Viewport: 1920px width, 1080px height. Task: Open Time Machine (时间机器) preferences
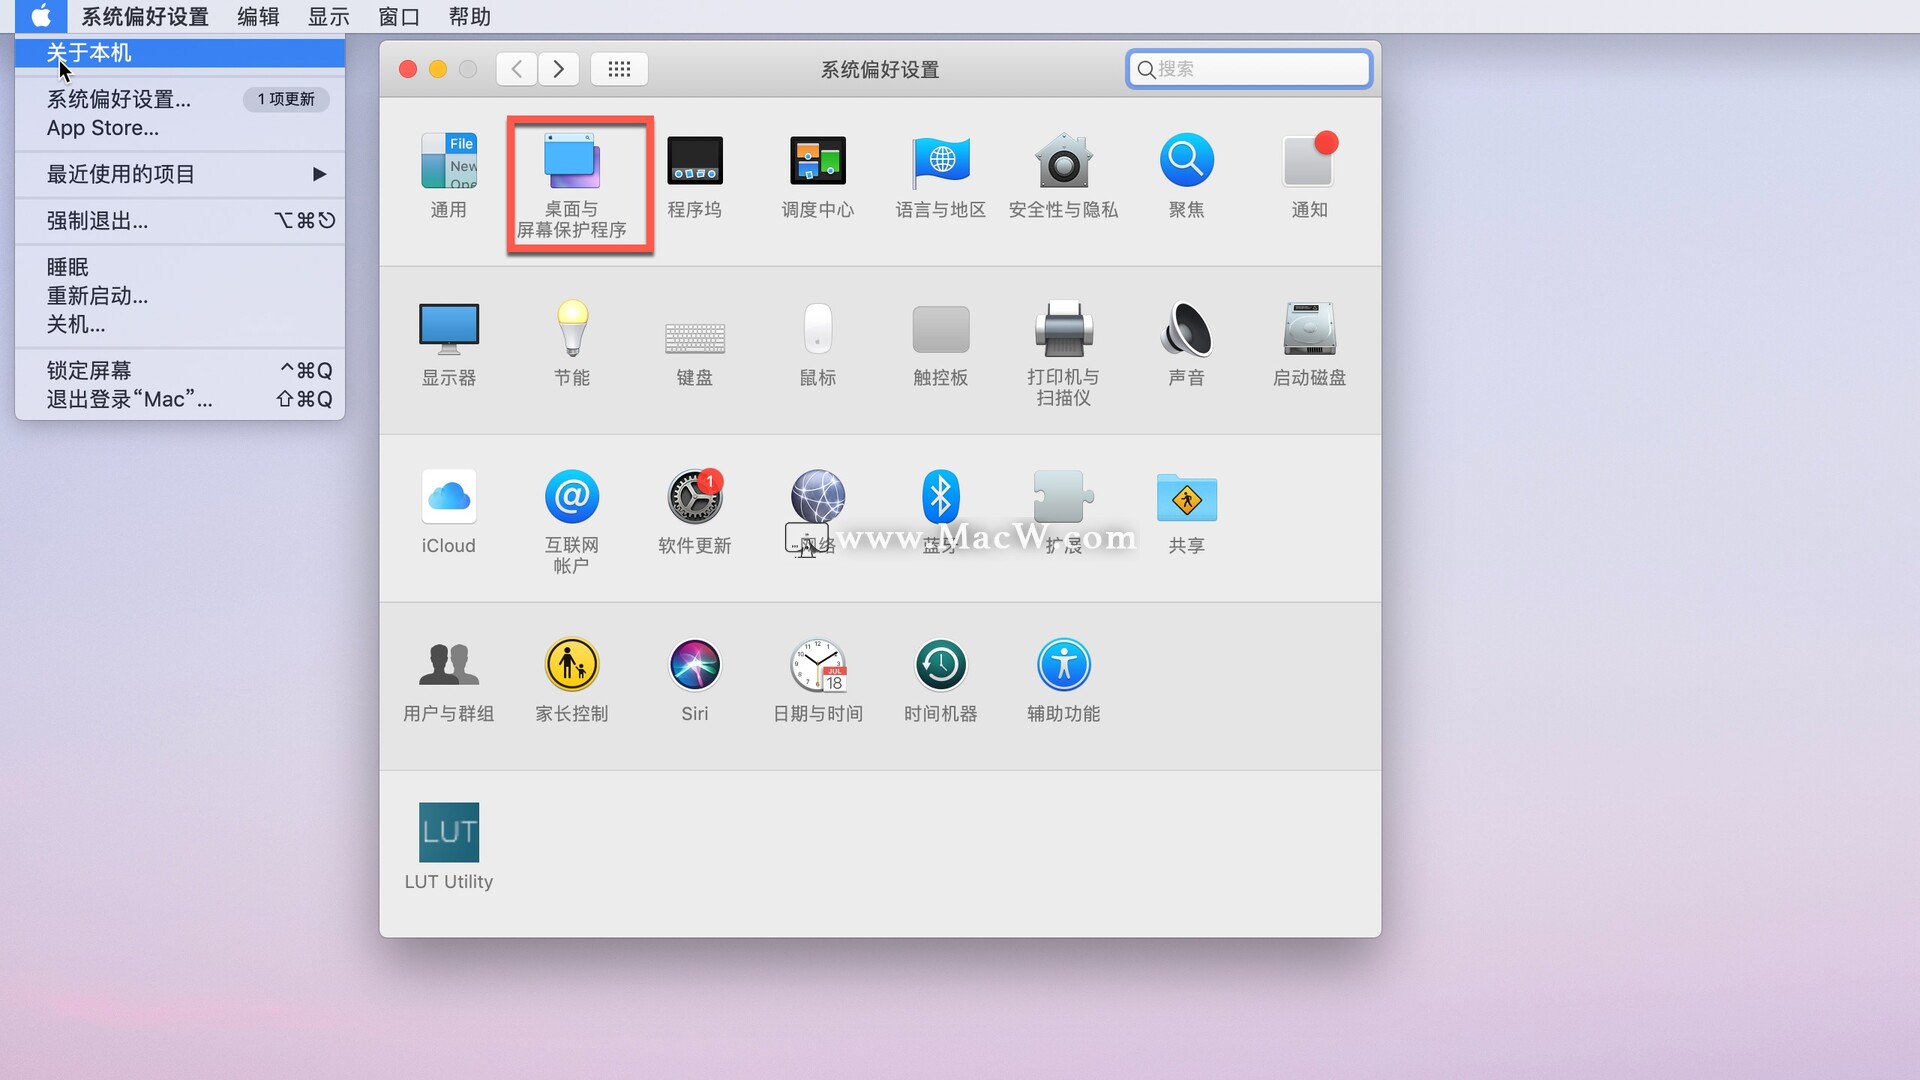(x=940, y=666)
